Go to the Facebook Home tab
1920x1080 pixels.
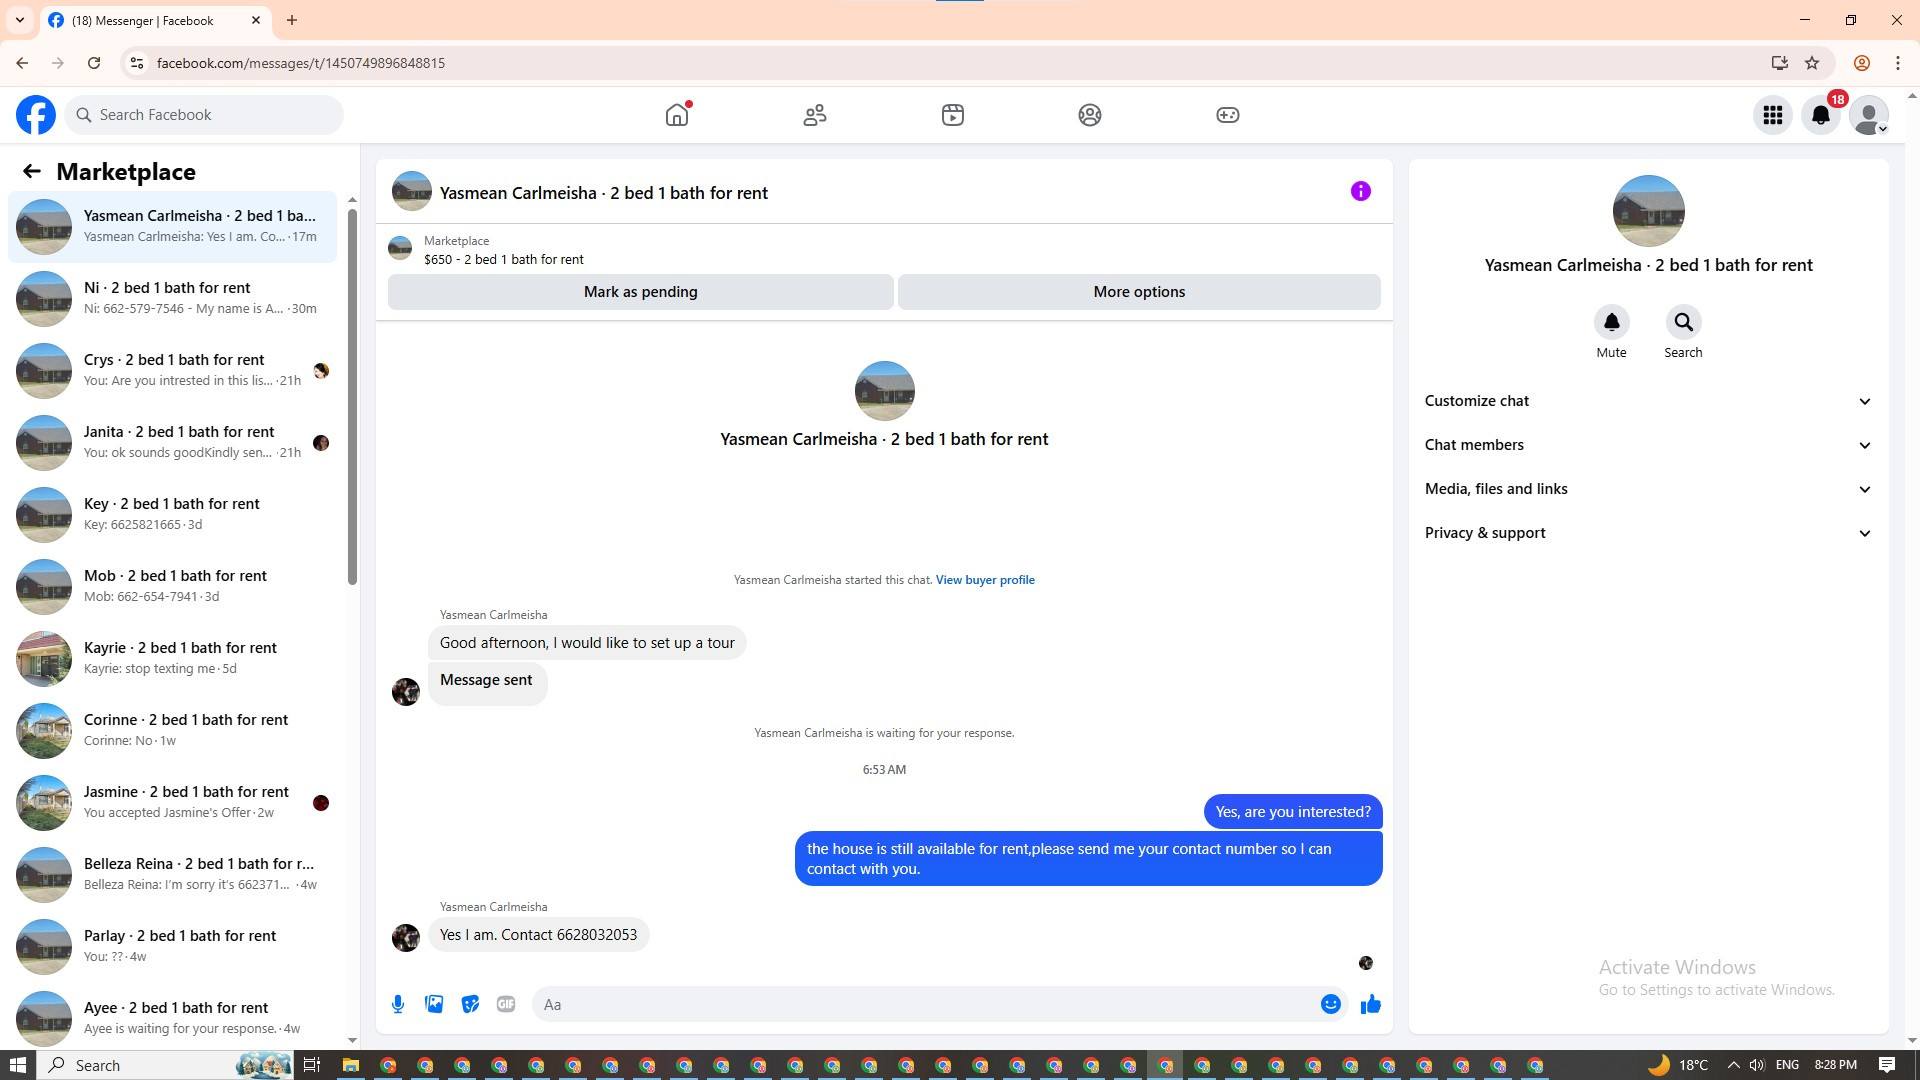coord(677,115)
